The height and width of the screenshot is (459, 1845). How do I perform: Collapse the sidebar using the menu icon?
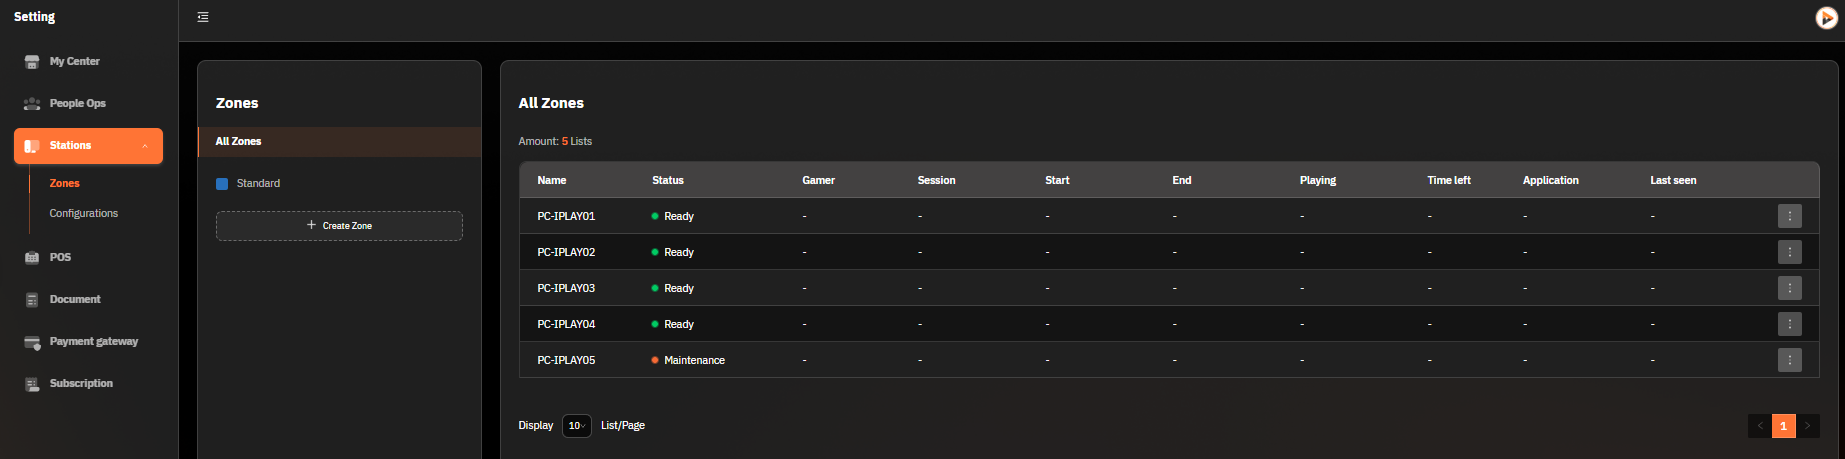point(203,17)
